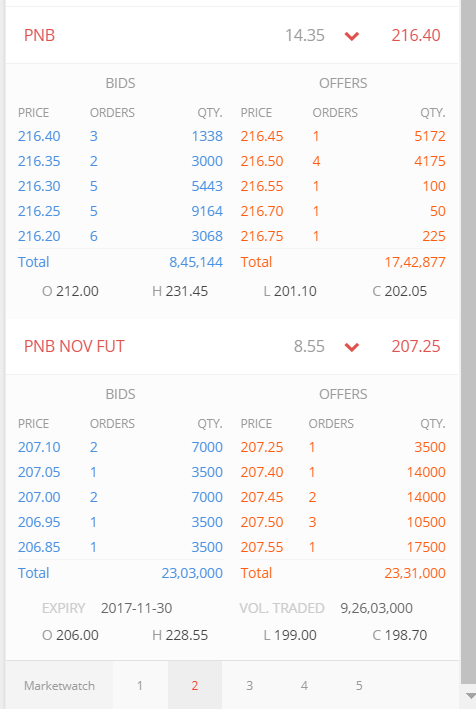Switch to Marketwatch page 3

click(250, 685)
